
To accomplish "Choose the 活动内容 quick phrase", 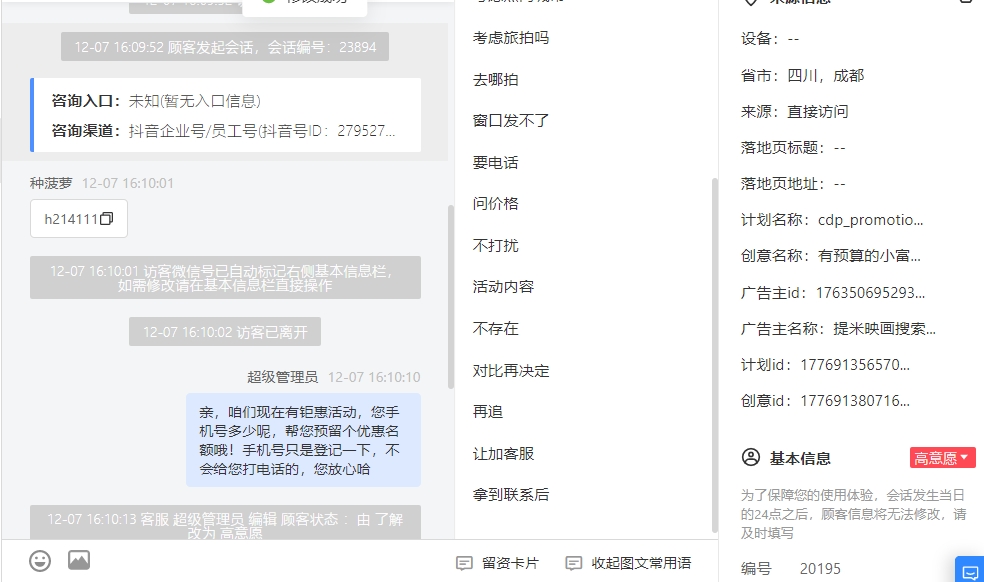I will pyautogui.click(x=503, y=287).
